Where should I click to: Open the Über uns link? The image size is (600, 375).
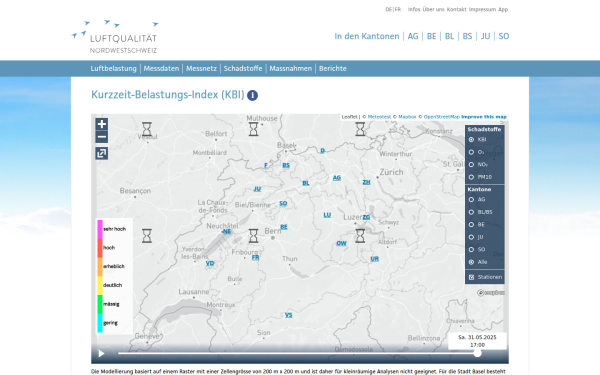click(x=434, y=10)
